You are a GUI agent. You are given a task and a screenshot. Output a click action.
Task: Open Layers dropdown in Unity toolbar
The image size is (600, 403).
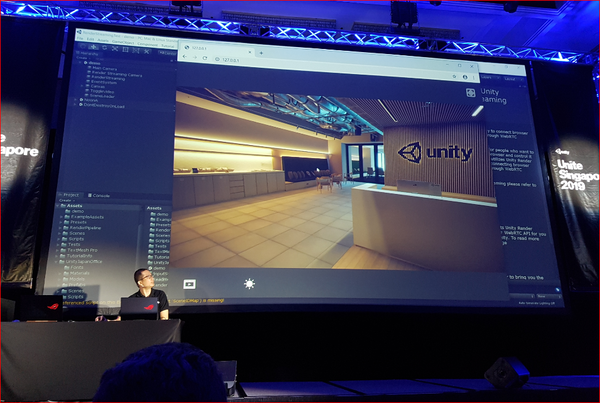click(491, 77)
